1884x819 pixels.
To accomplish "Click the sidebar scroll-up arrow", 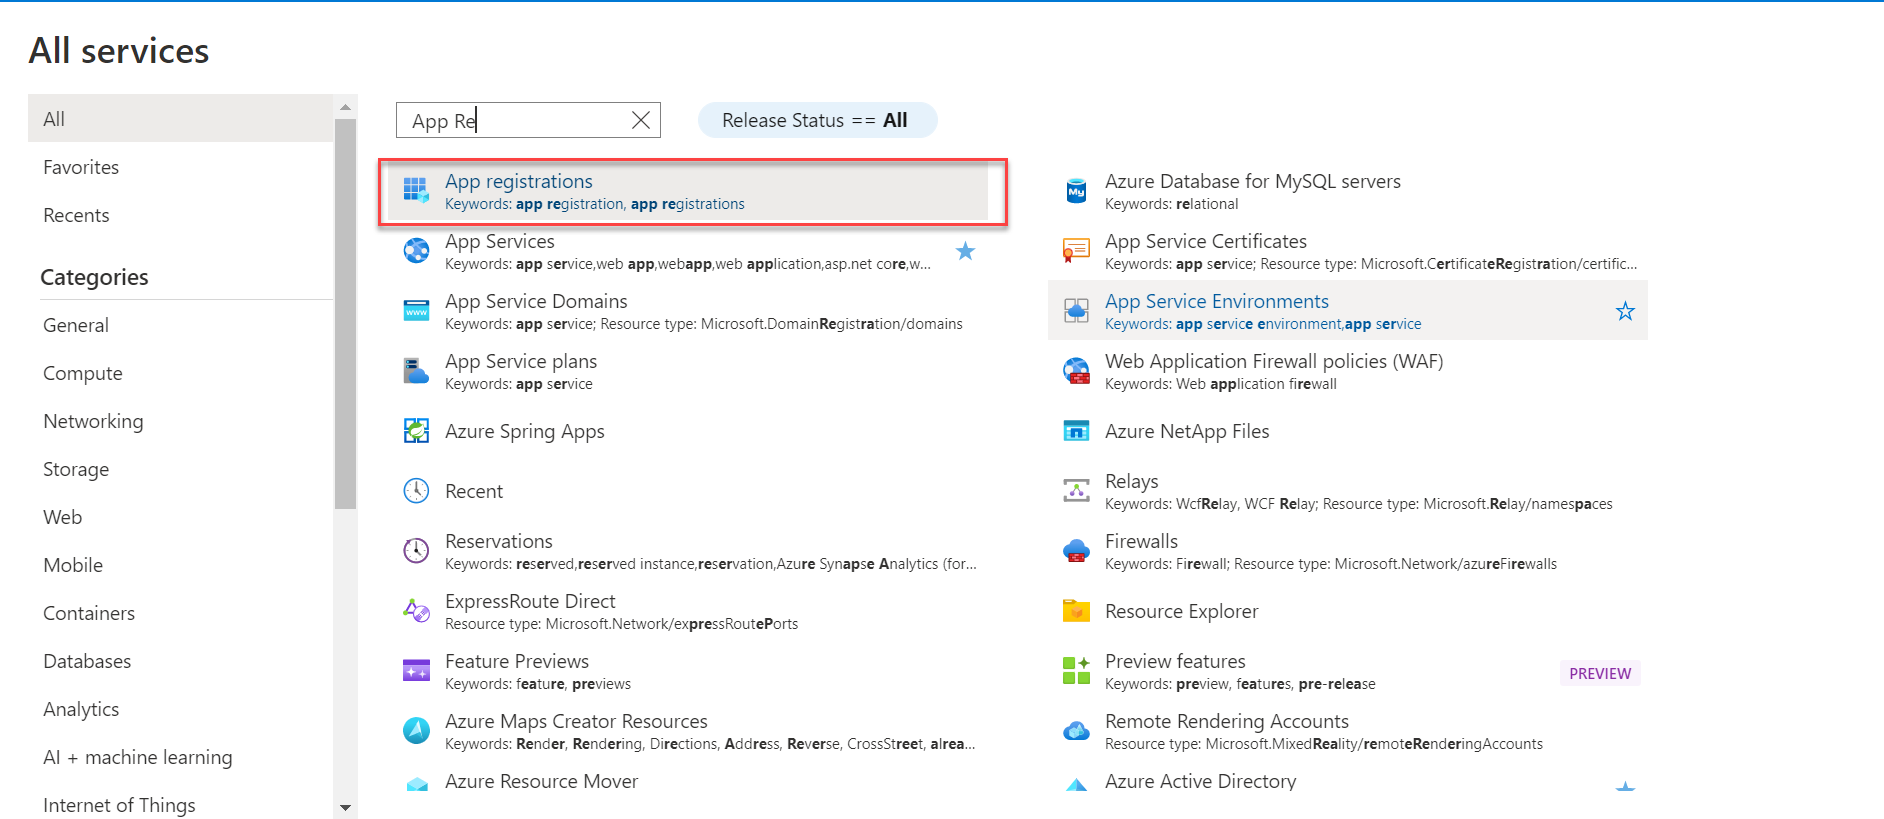I will [x=345, y=107].
